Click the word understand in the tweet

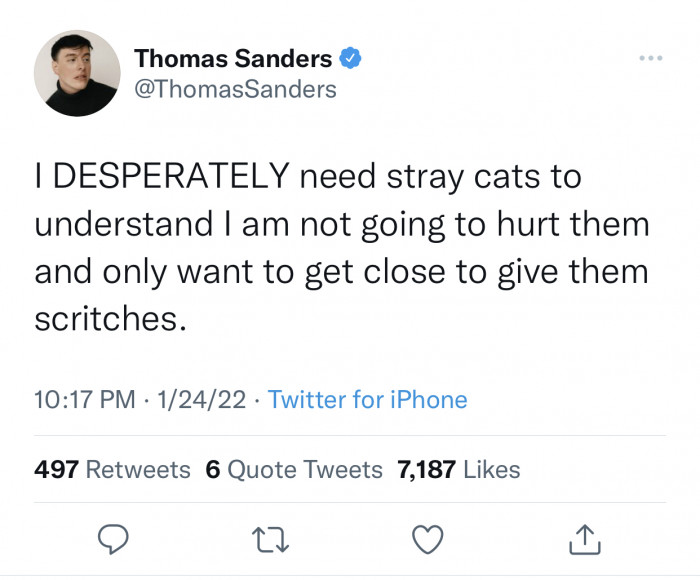(122, 224)
